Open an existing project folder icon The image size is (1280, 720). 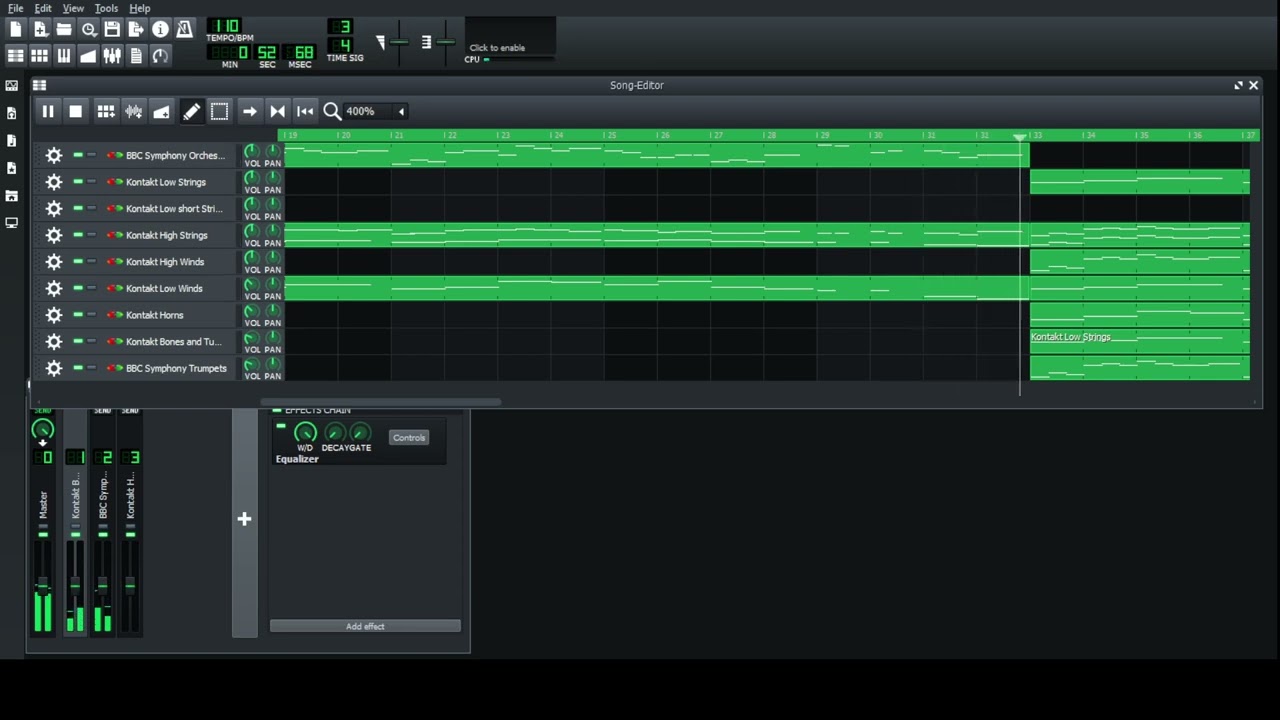(x=64, y=30)
